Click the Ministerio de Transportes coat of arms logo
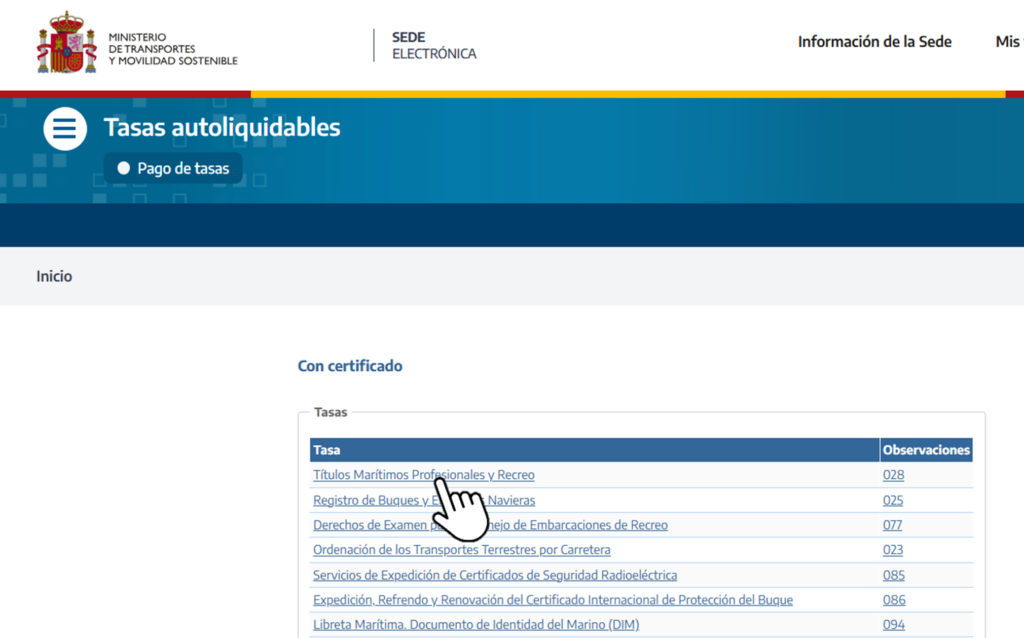Viewport: 1024px width, 638px height. click(66, 42)
